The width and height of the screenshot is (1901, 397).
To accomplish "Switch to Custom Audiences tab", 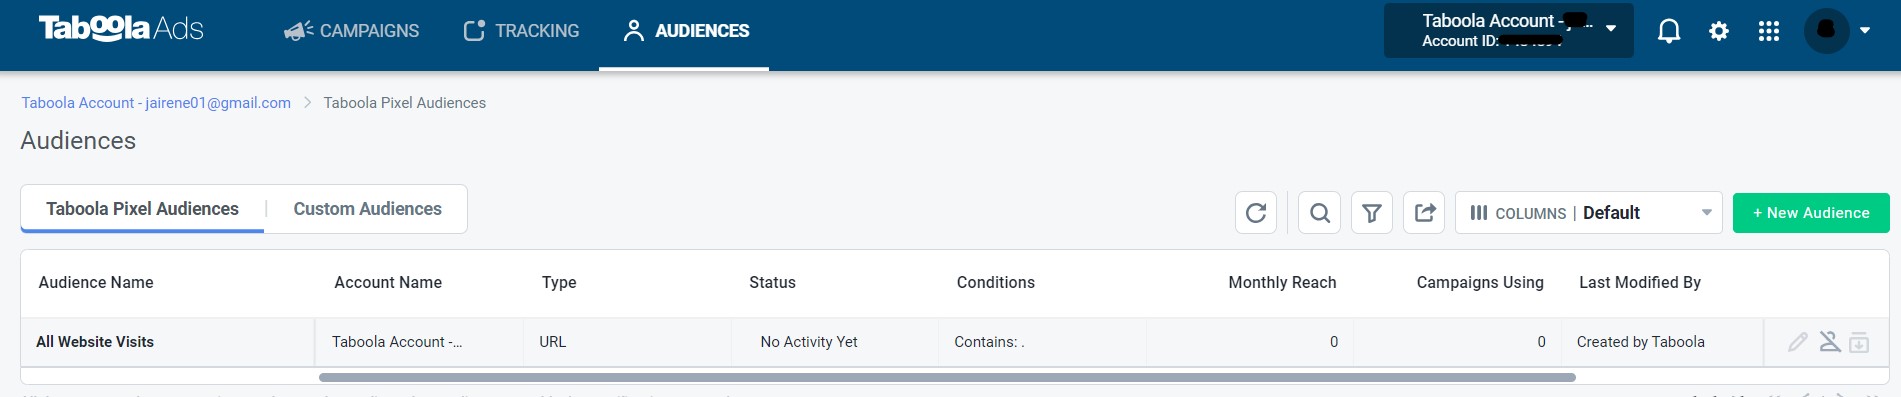I will [368, 209].
